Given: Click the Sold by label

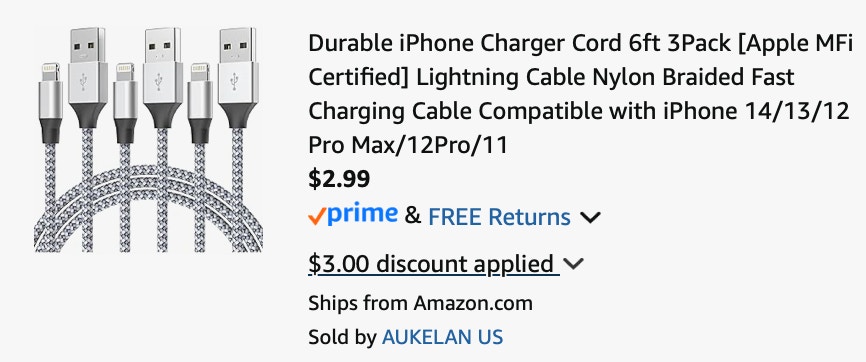Looking at the screenshot, I should (x=342, y=337).
